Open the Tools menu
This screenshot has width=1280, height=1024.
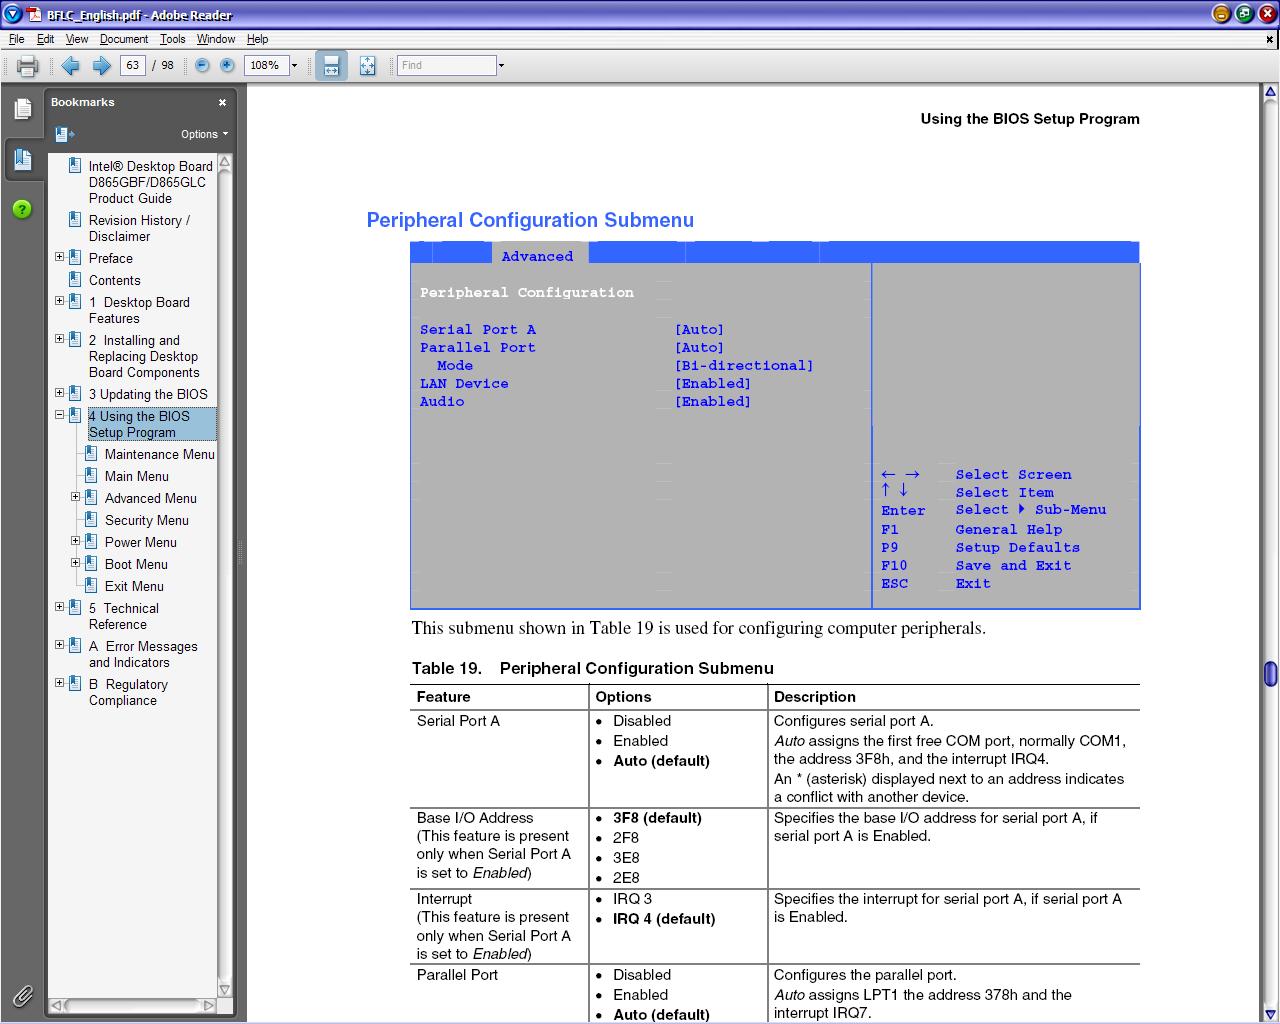tap(173, 39)
